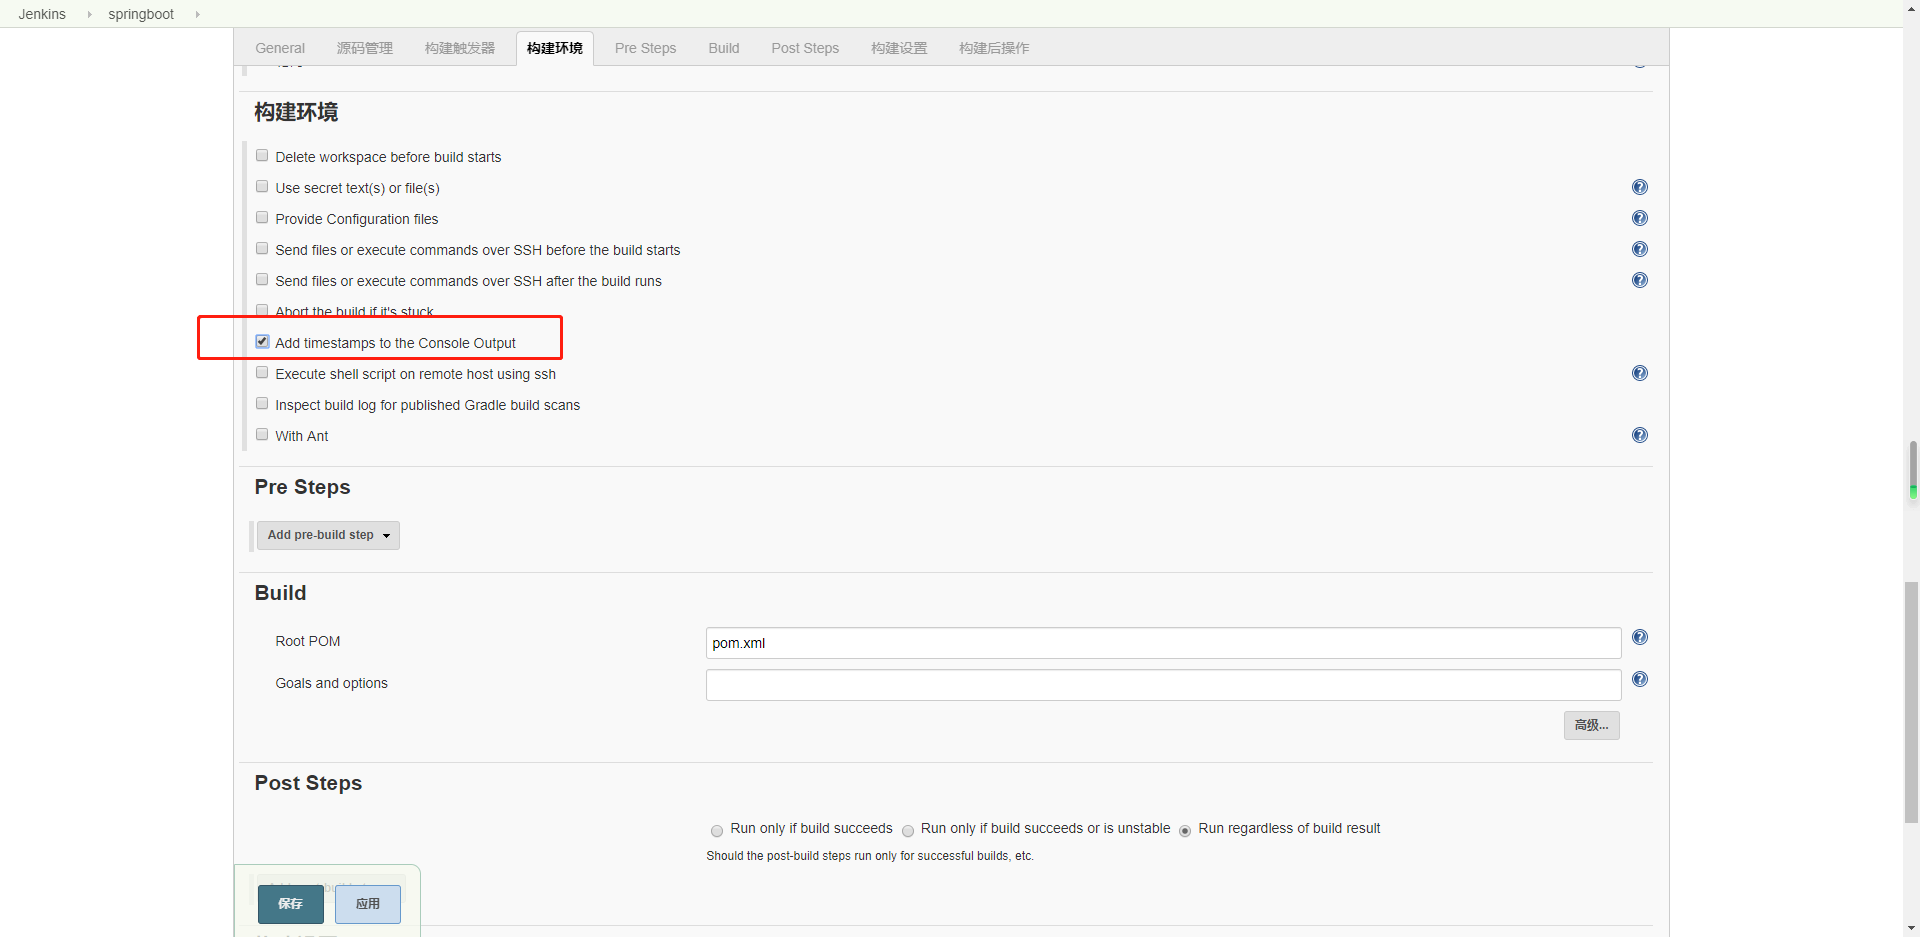The image size is (1920, 937).
Task: Go to the Pre Steps tab
Action: 646,48
